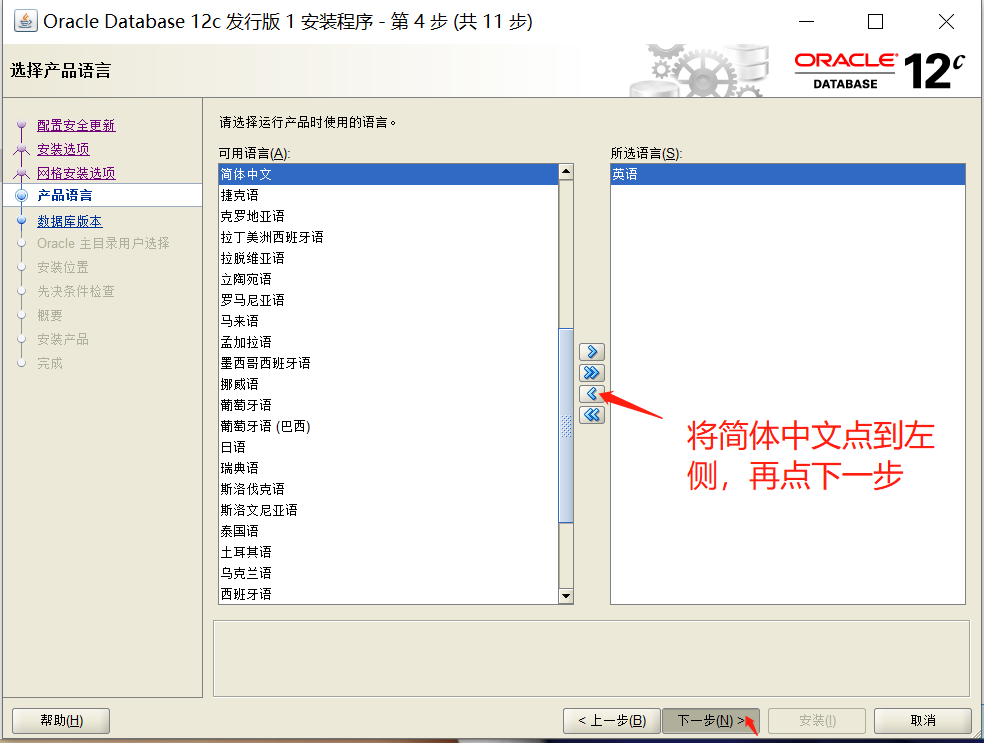Proceed with 下一步(N) button
This screenshot has height=743, width=984.
pos(711,720)
